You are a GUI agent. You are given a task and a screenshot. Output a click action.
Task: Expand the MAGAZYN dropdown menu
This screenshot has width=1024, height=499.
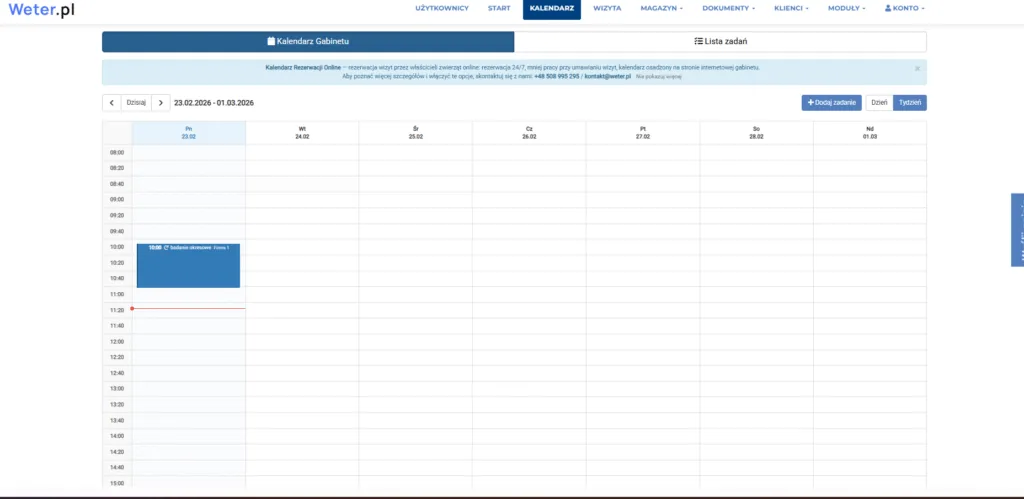point(662,8)
